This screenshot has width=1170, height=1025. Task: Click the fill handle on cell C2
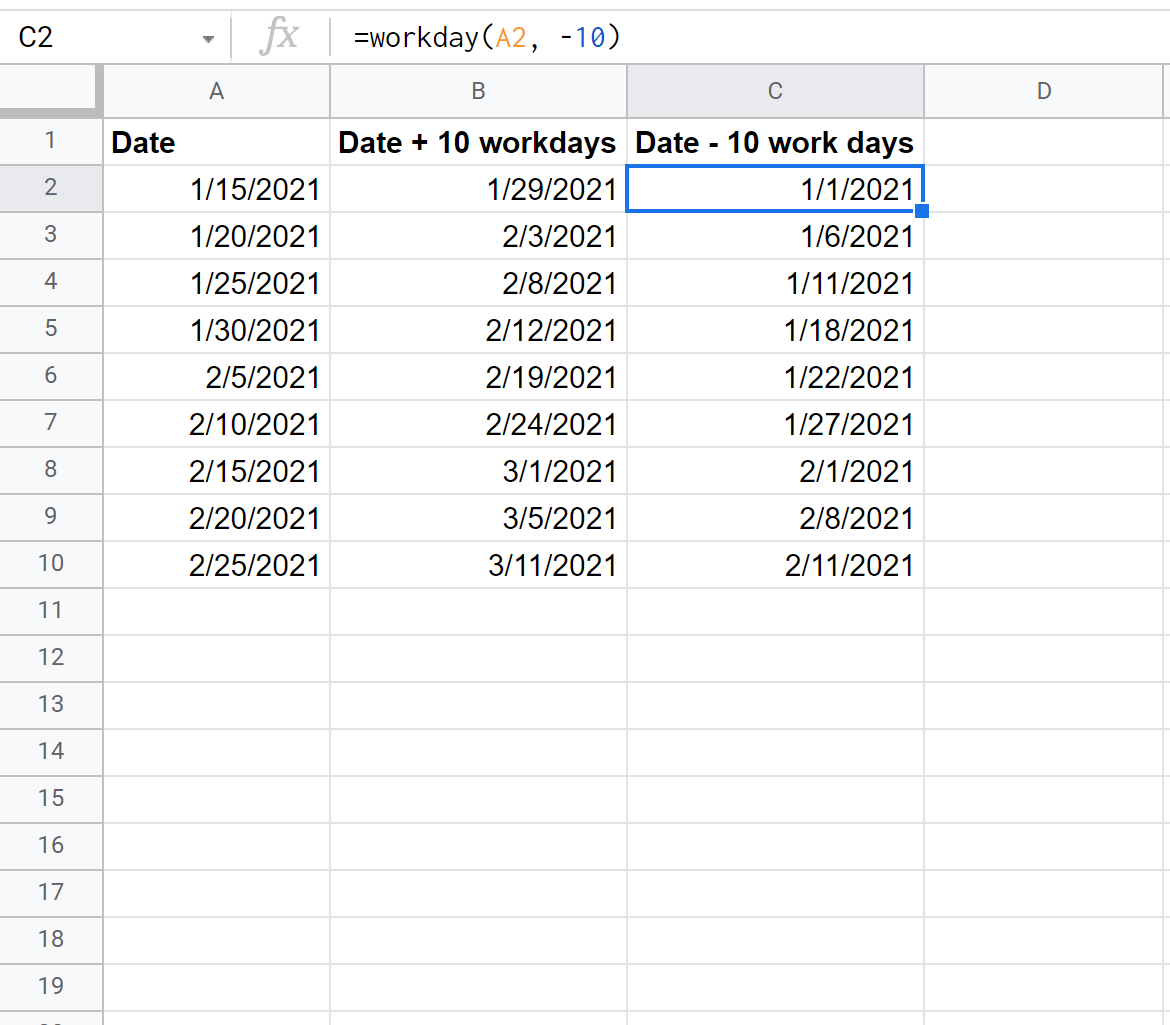[x=922, y=211]
